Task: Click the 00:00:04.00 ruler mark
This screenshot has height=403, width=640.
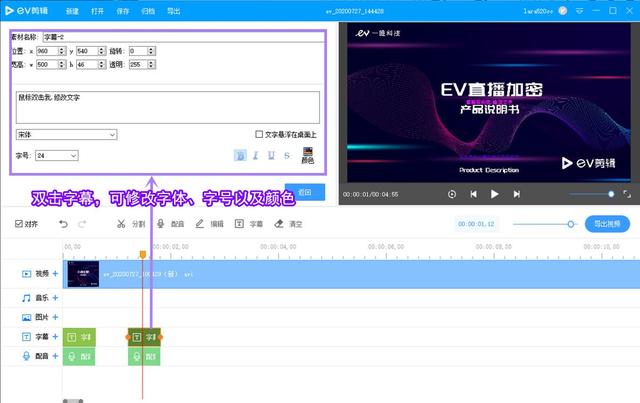Action: tap(278, 247)
